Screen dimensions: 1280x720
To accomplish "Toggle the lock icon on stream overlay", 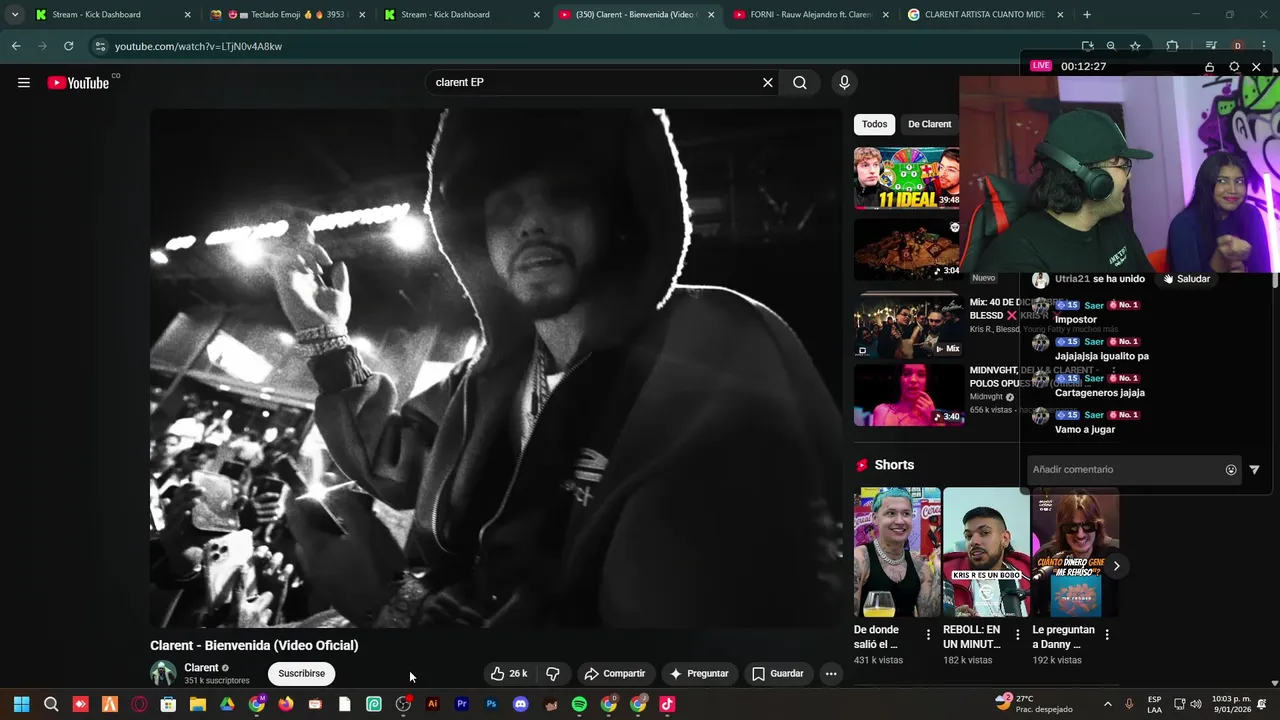I will (x=1209, y=67).
